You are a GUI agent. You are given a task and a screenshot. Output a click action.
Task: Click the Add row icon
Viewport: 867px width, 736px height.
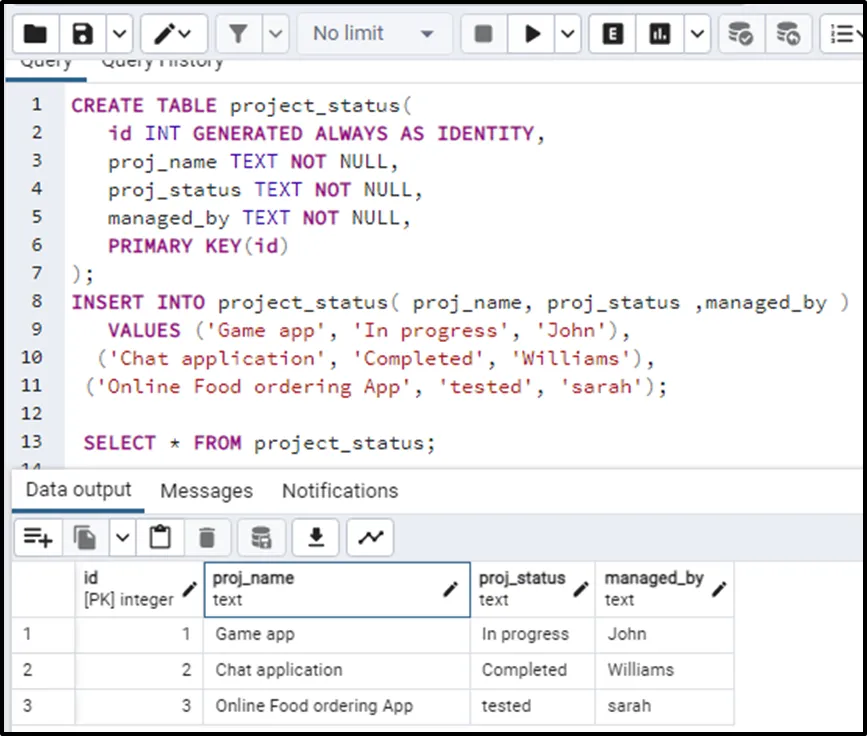click(38, 538)
